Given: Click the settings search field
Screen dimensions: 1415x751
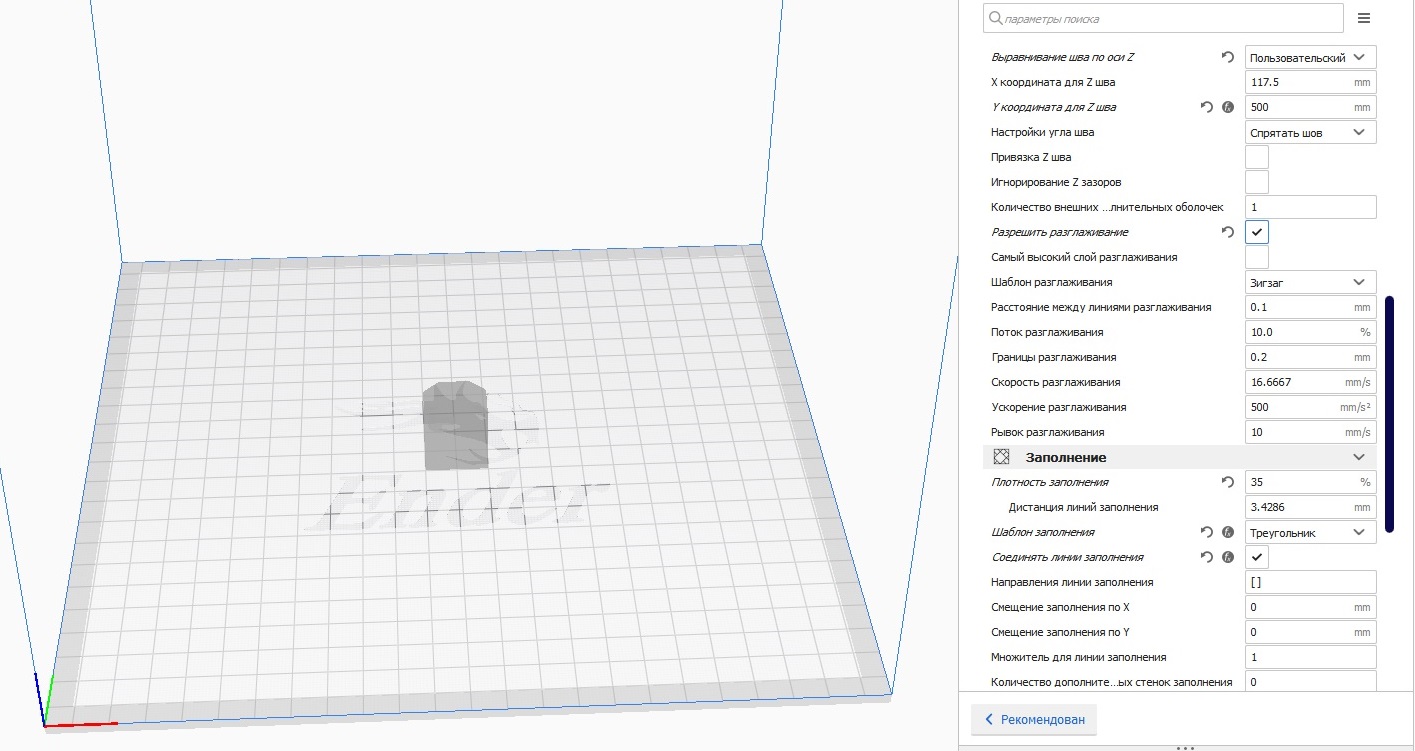Looking at the screenshot, I should (x=1163, y=18).
